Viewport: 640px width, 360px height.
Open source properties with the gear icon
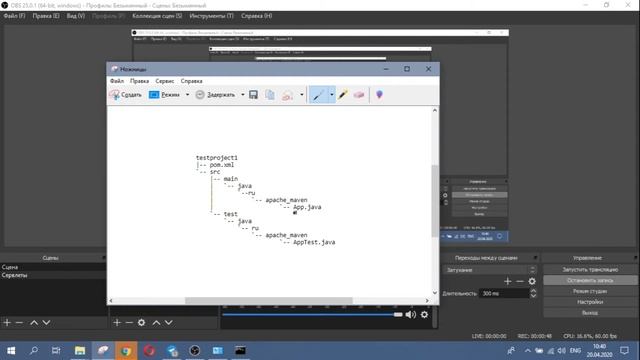point(142,322)
